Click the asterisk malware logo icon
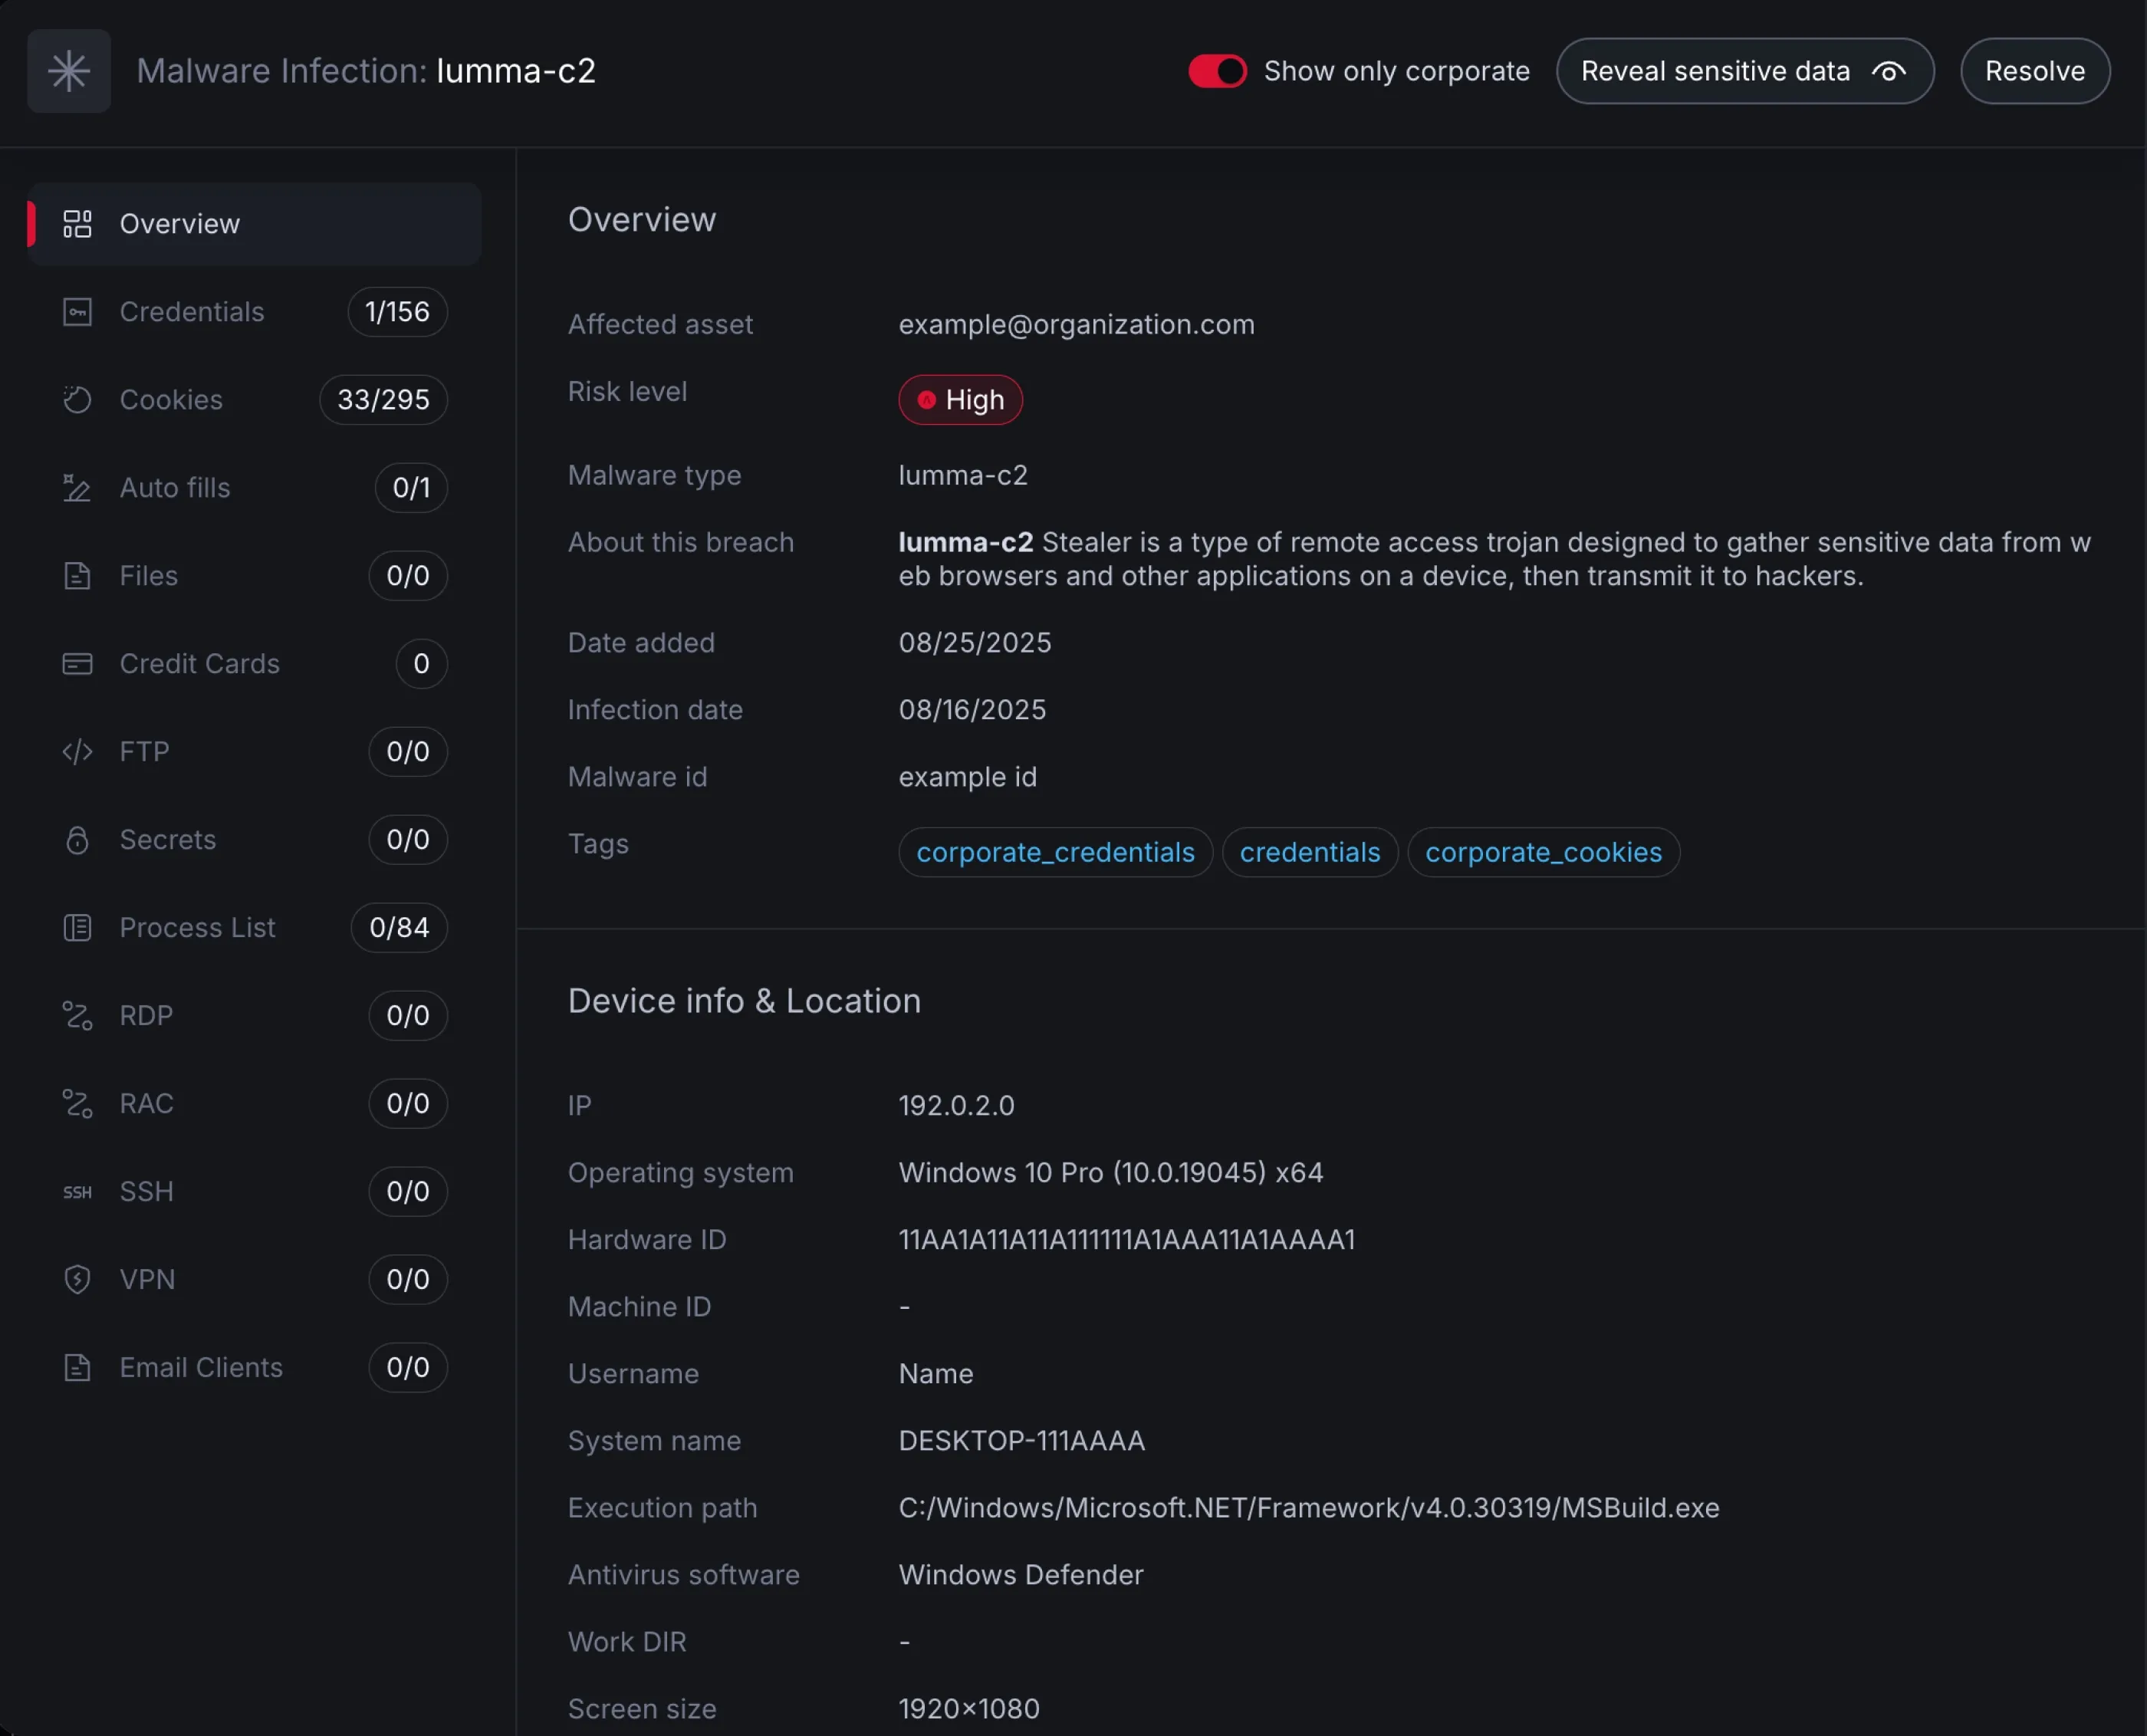 tap(68, 71)
